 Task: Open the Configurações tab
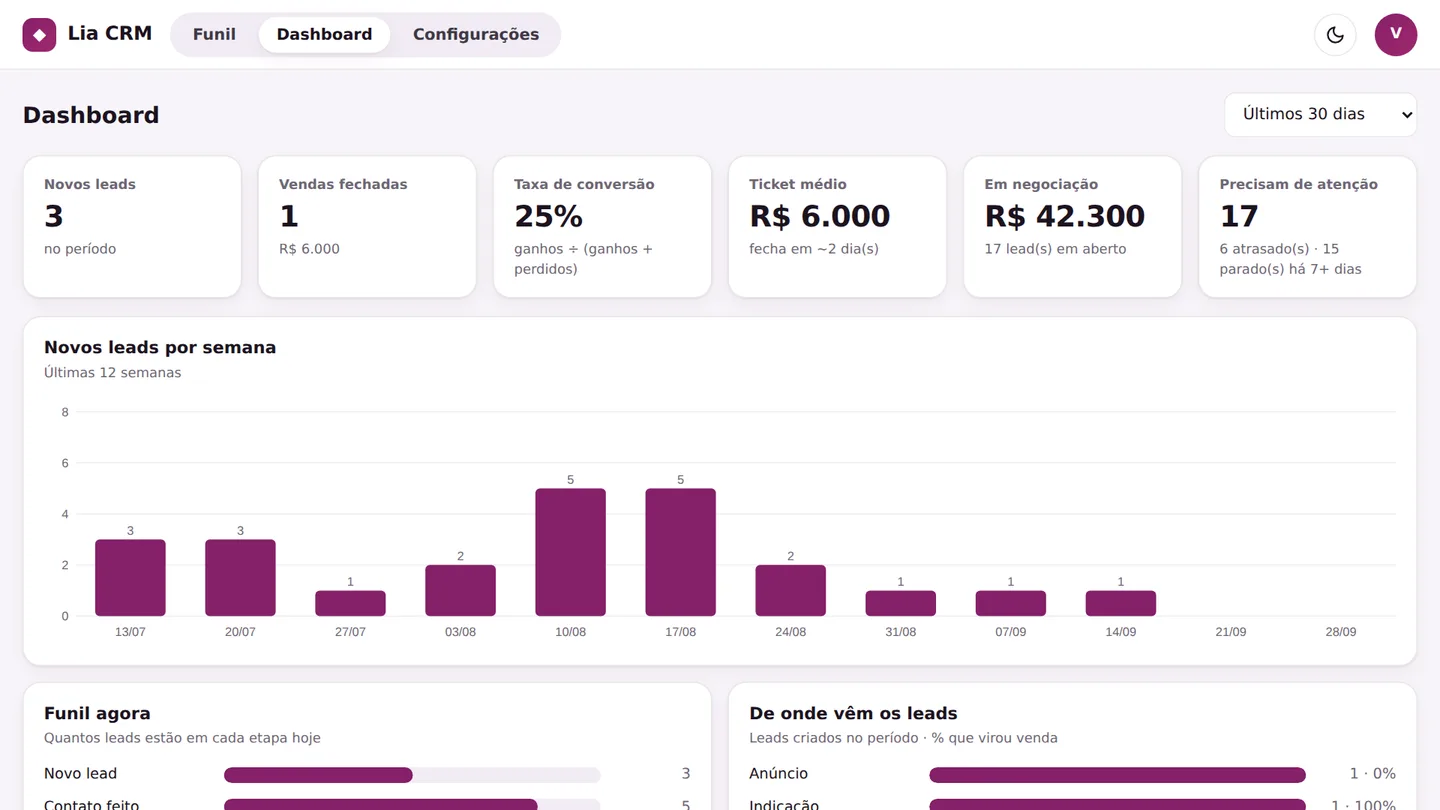(476, 35)
